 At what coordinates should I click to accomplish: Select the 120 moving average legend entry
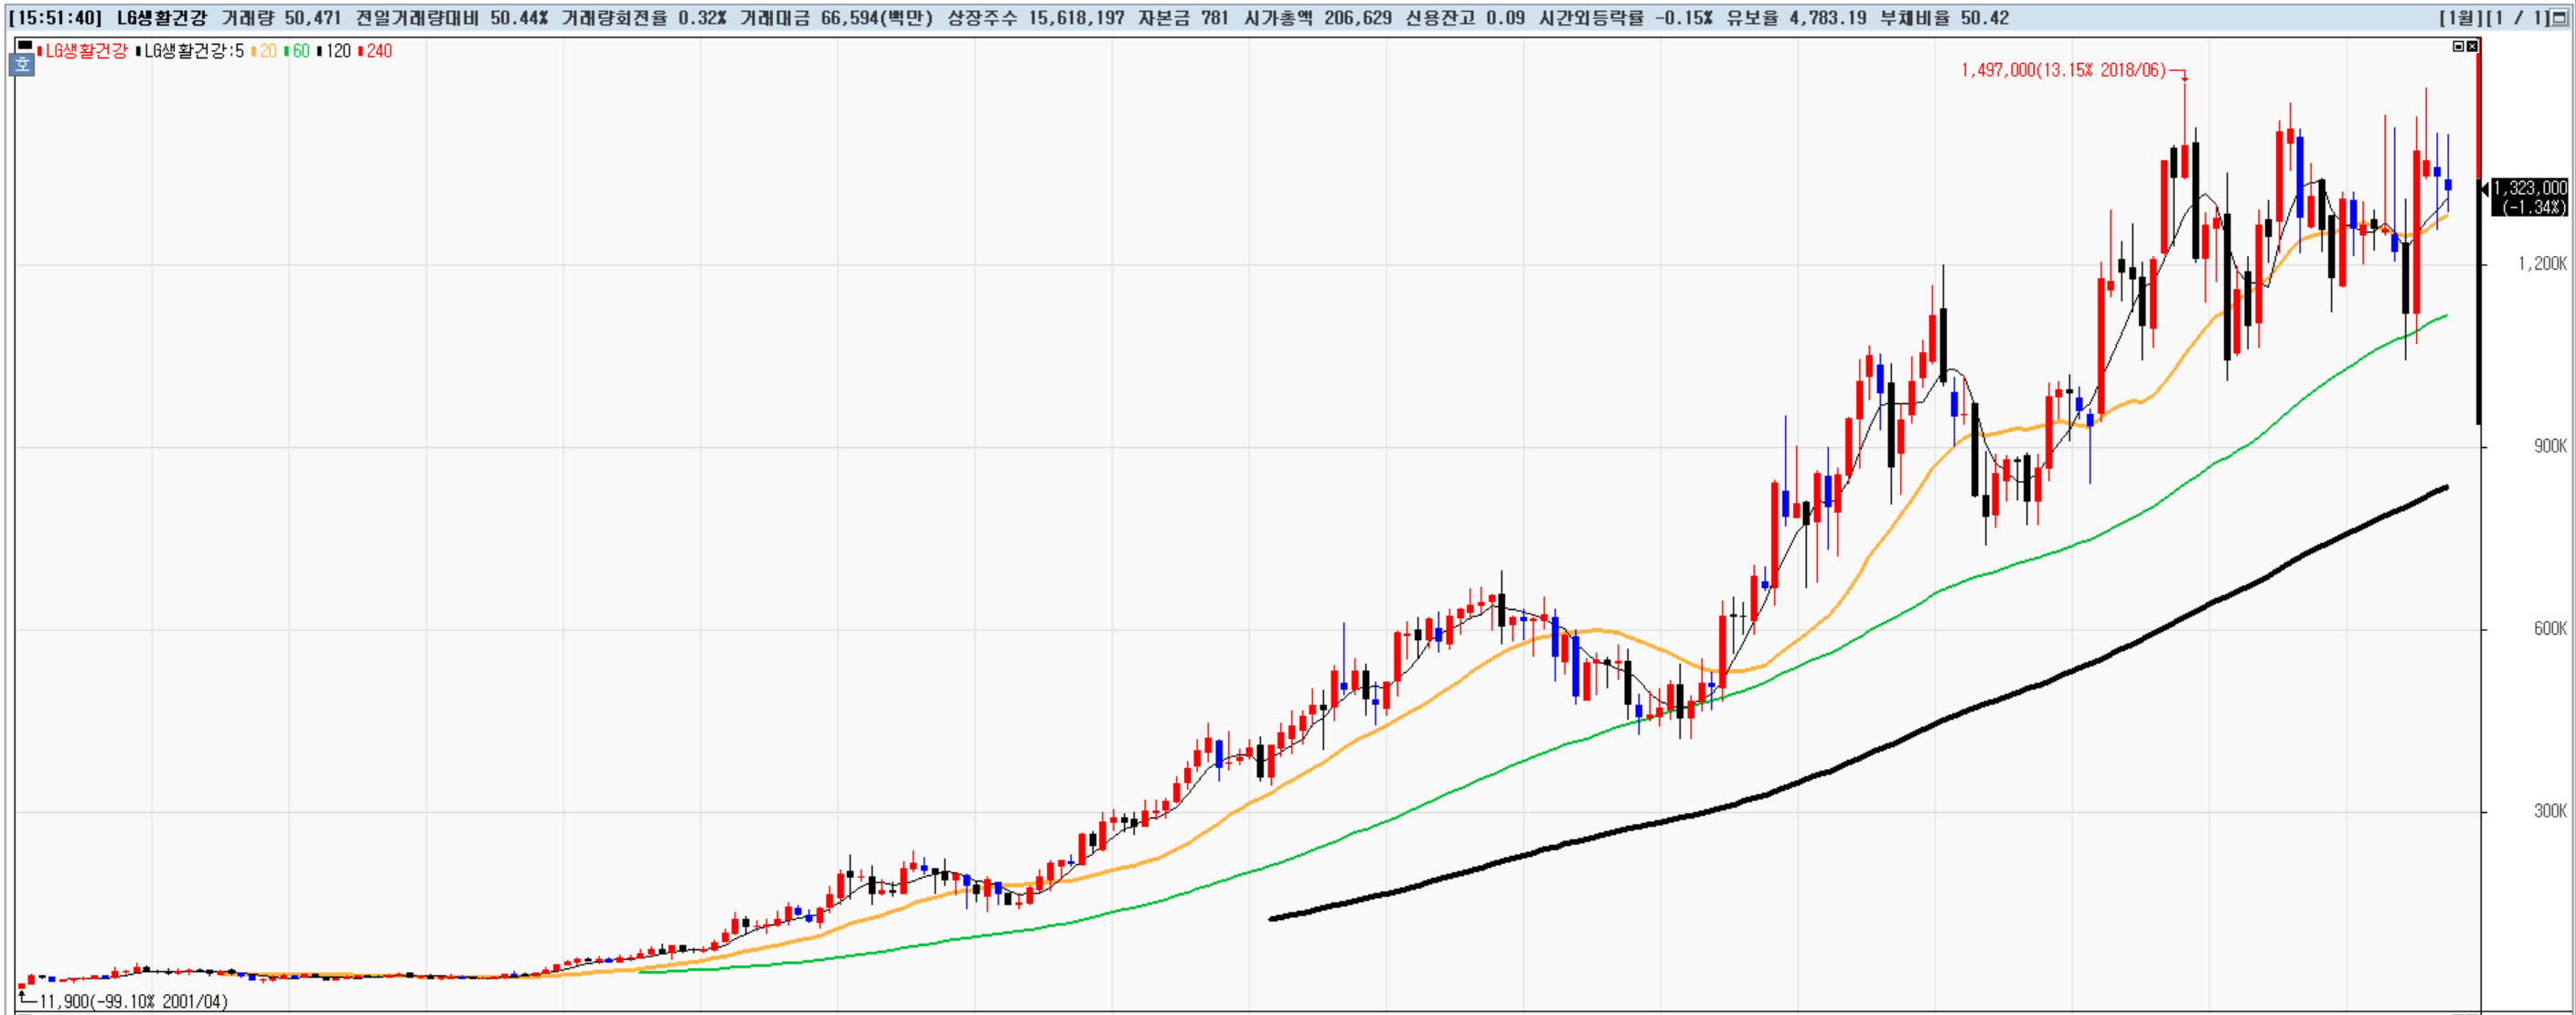[337, 51]
